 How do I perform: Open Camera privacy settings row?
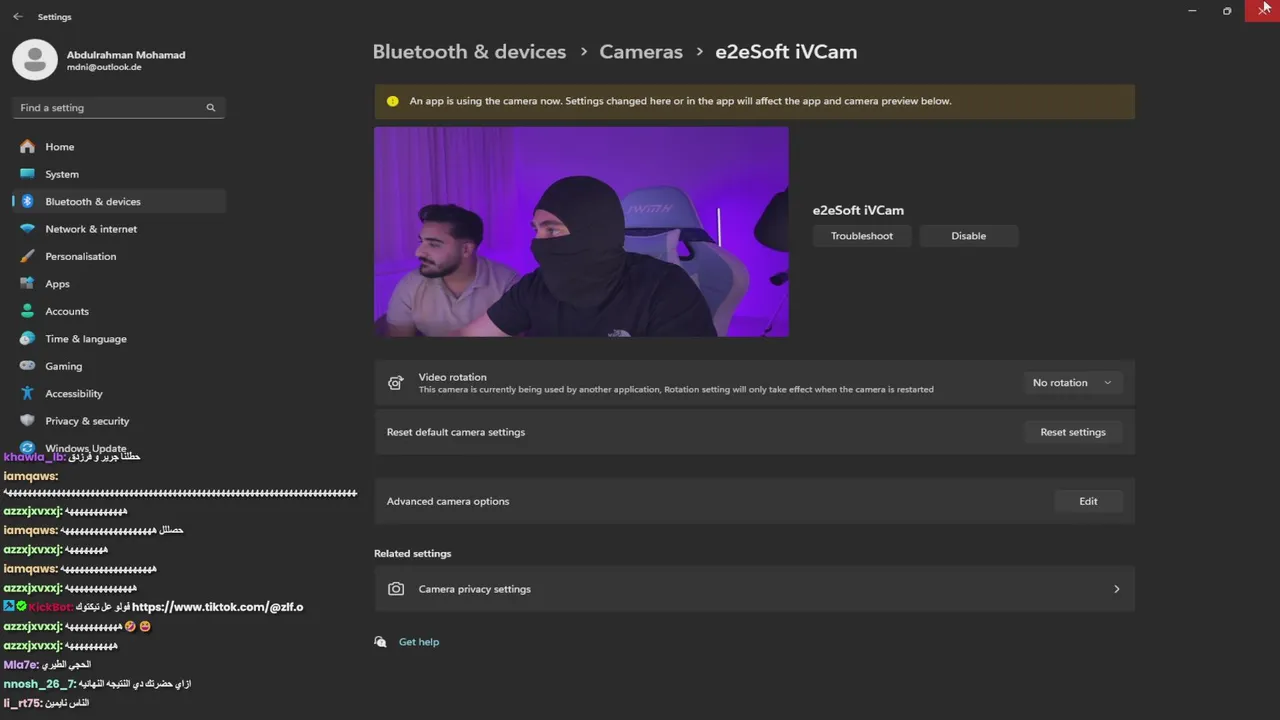754,589
